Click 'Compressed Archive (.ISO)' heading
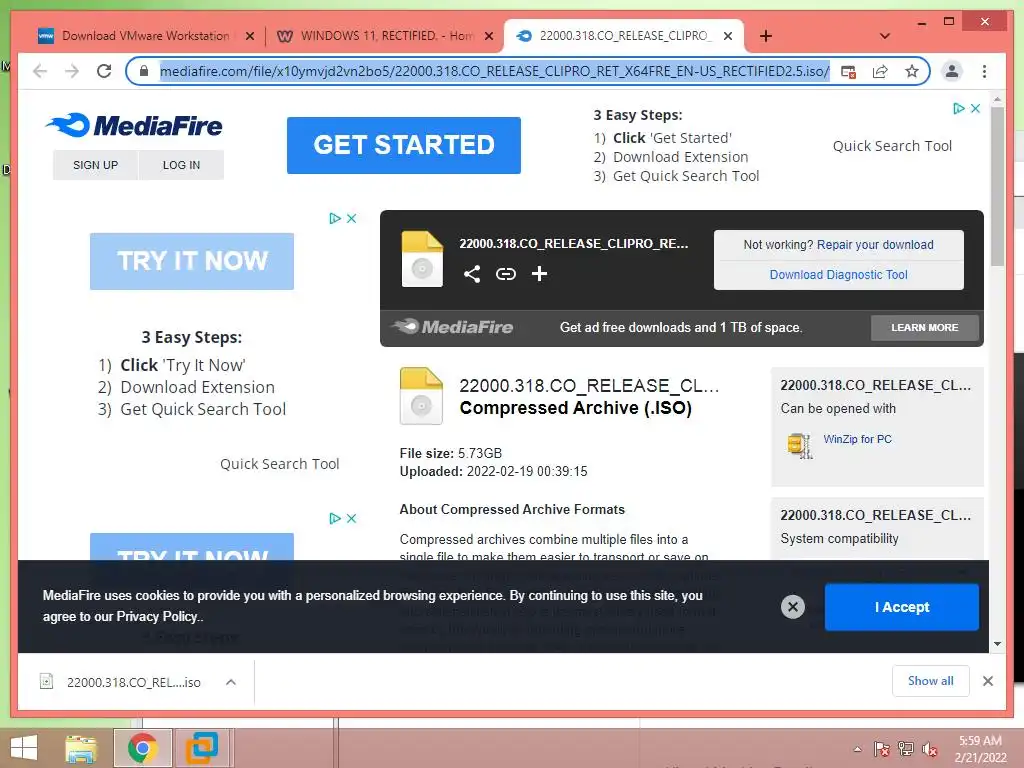Image resolution: width=1024 pixels, height=768 pixels. pos(575,408)
